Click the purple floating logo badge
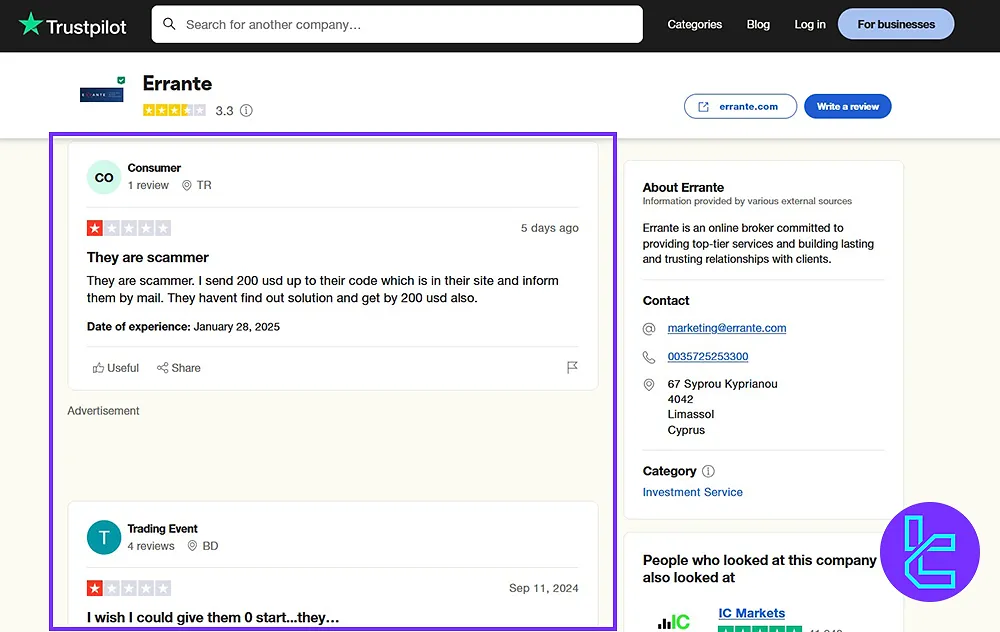This screenshot has height=632, width=1000. pyautogui.click(x=929, y=551)
